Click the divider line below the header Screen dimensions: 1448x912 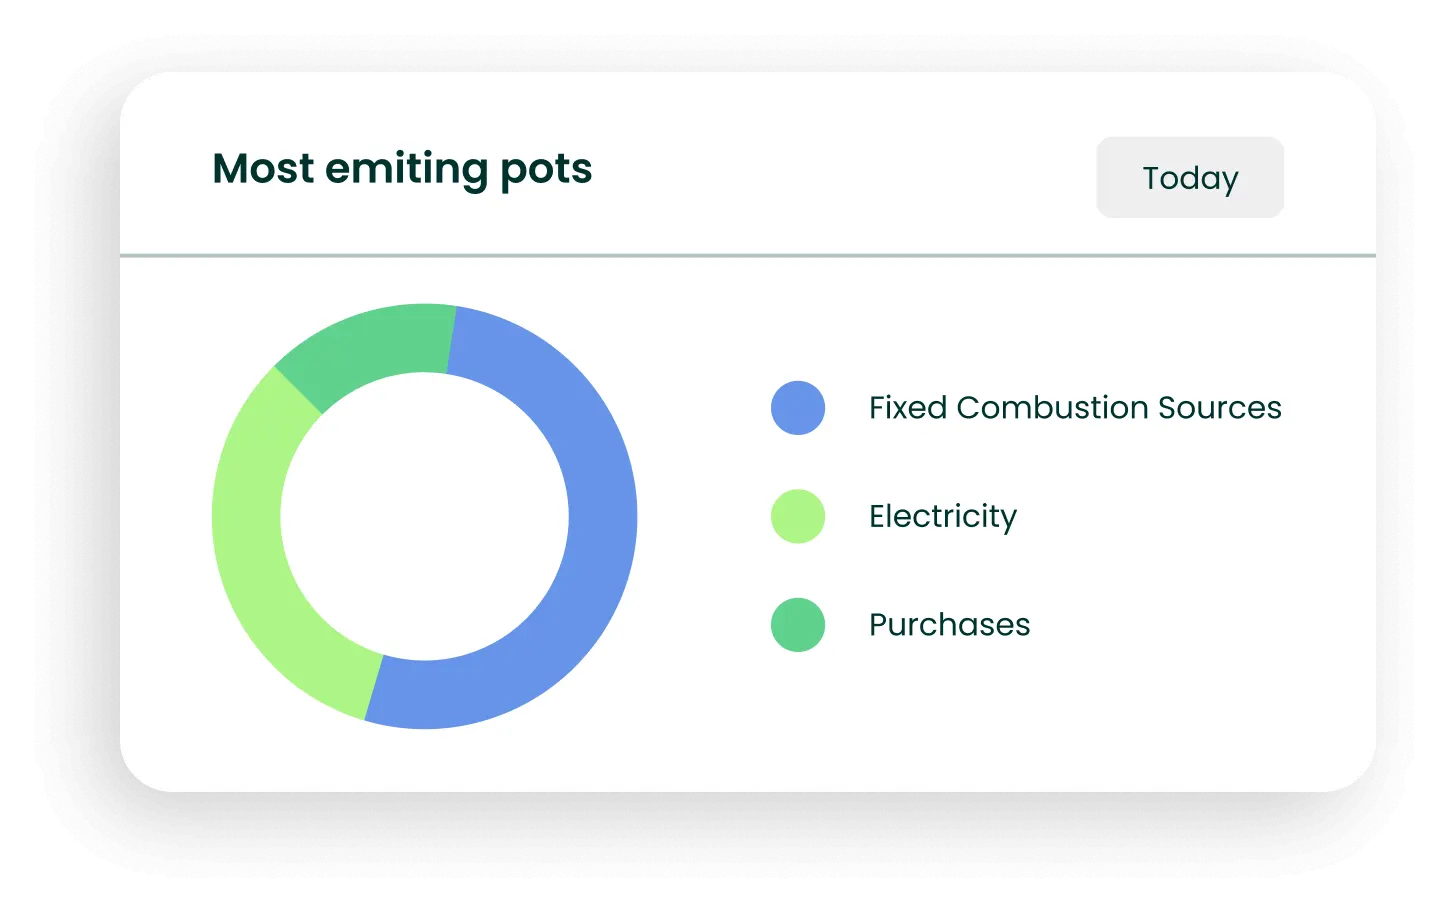[x=748, y=256]
